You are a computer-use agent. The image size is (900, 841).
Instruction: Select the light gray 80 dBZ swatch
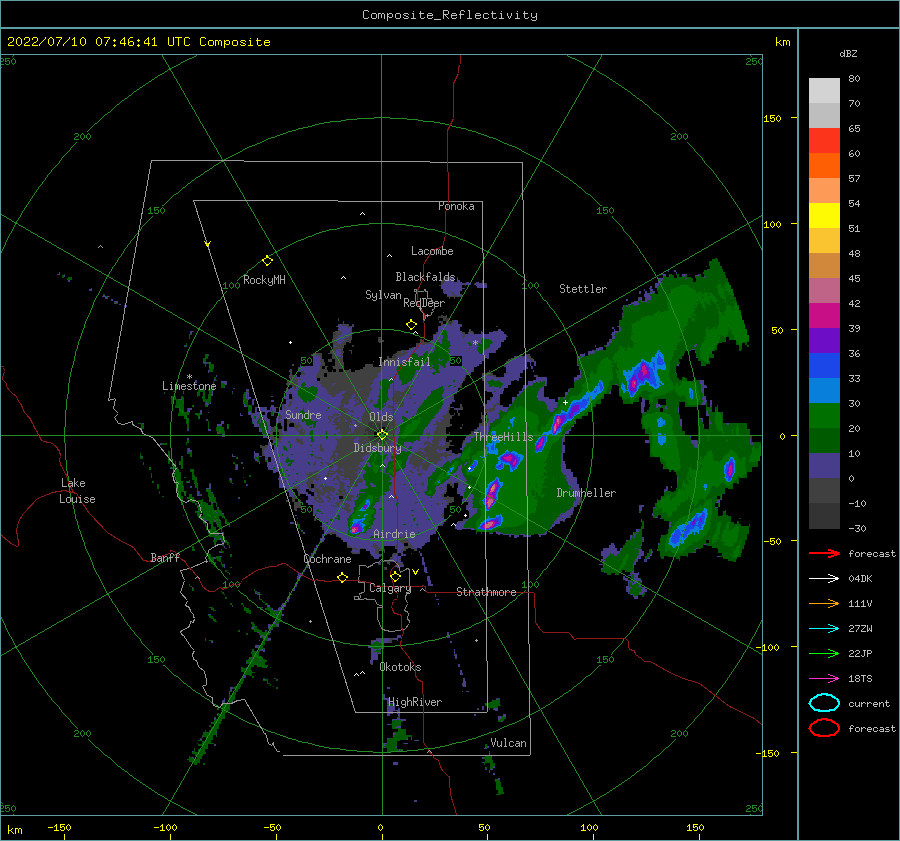point(824,90)
